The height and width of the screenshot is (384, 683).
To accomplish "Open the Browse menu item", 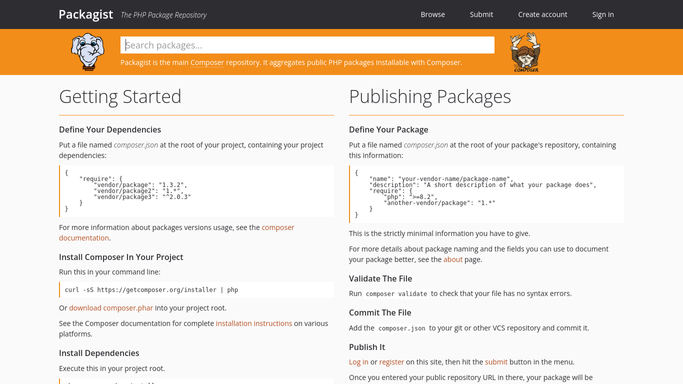I will tap(433, 14).
